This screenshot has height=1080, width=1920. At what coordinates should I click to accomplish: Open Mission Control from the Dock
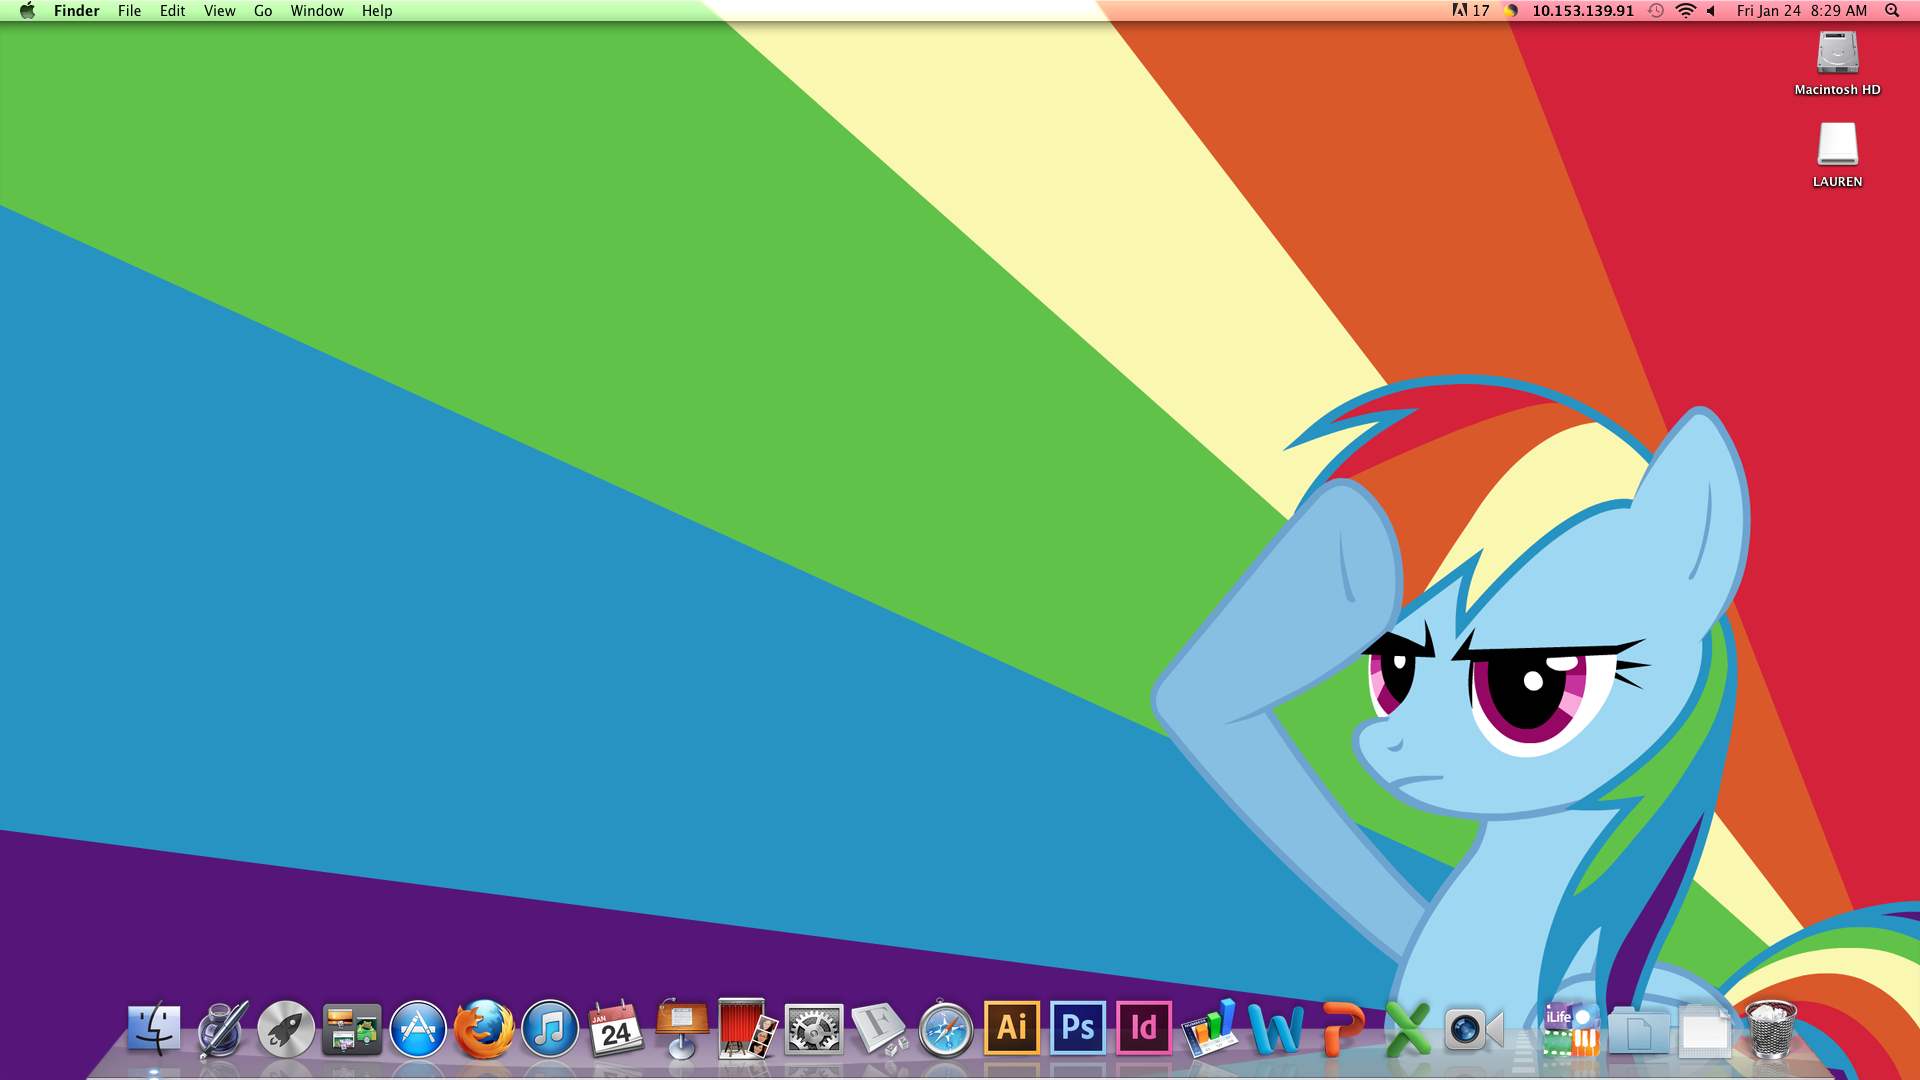point(352,1029)
